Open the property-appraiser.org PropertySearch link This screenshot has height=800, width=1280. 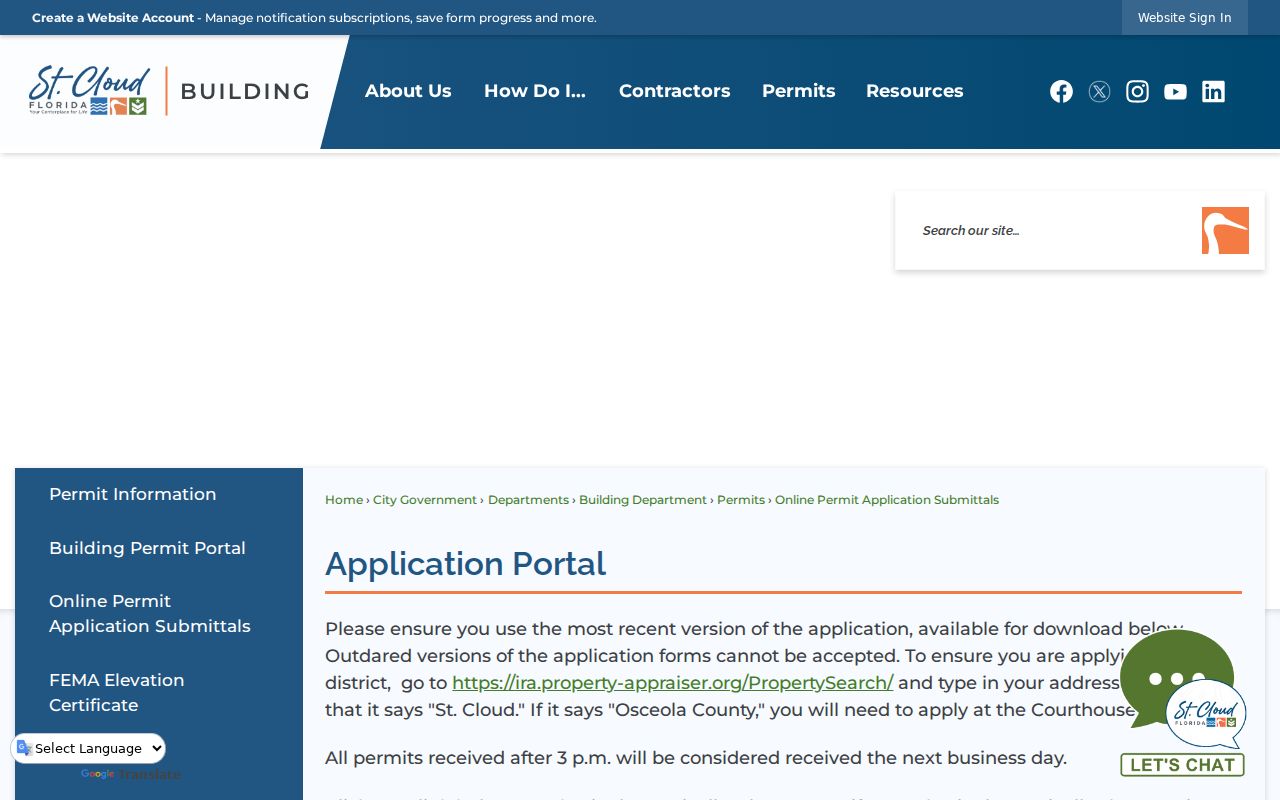tap(672, 683)
